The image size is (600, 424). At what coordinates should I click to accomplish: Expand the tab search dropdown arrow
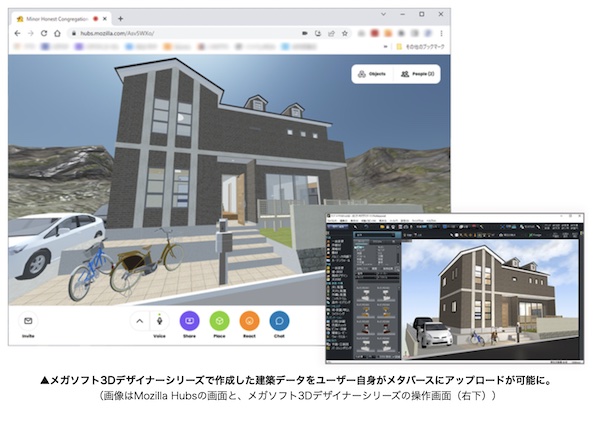[x=381, y=15]
